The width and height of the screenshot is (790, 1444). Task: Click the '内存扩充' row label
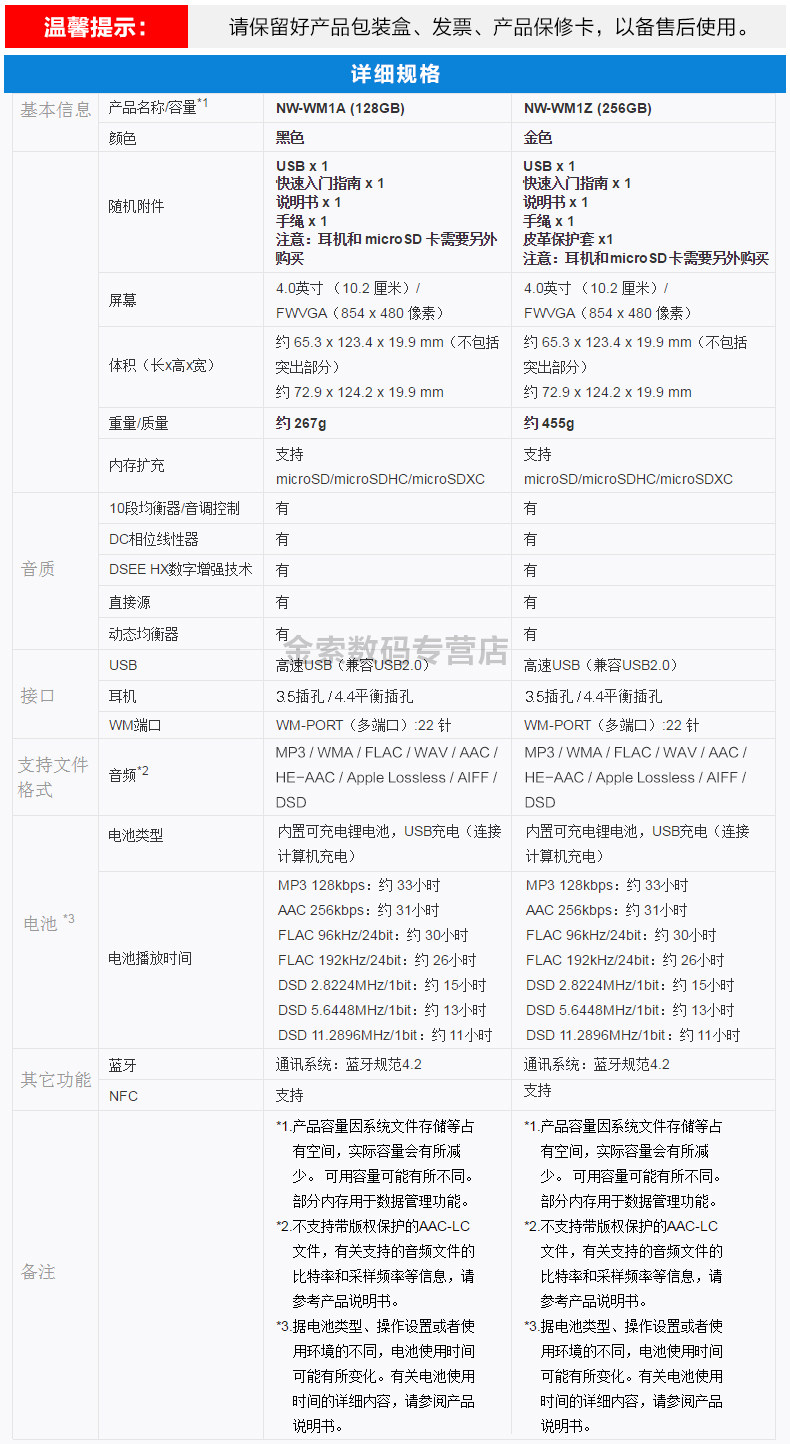pos(137,466)
